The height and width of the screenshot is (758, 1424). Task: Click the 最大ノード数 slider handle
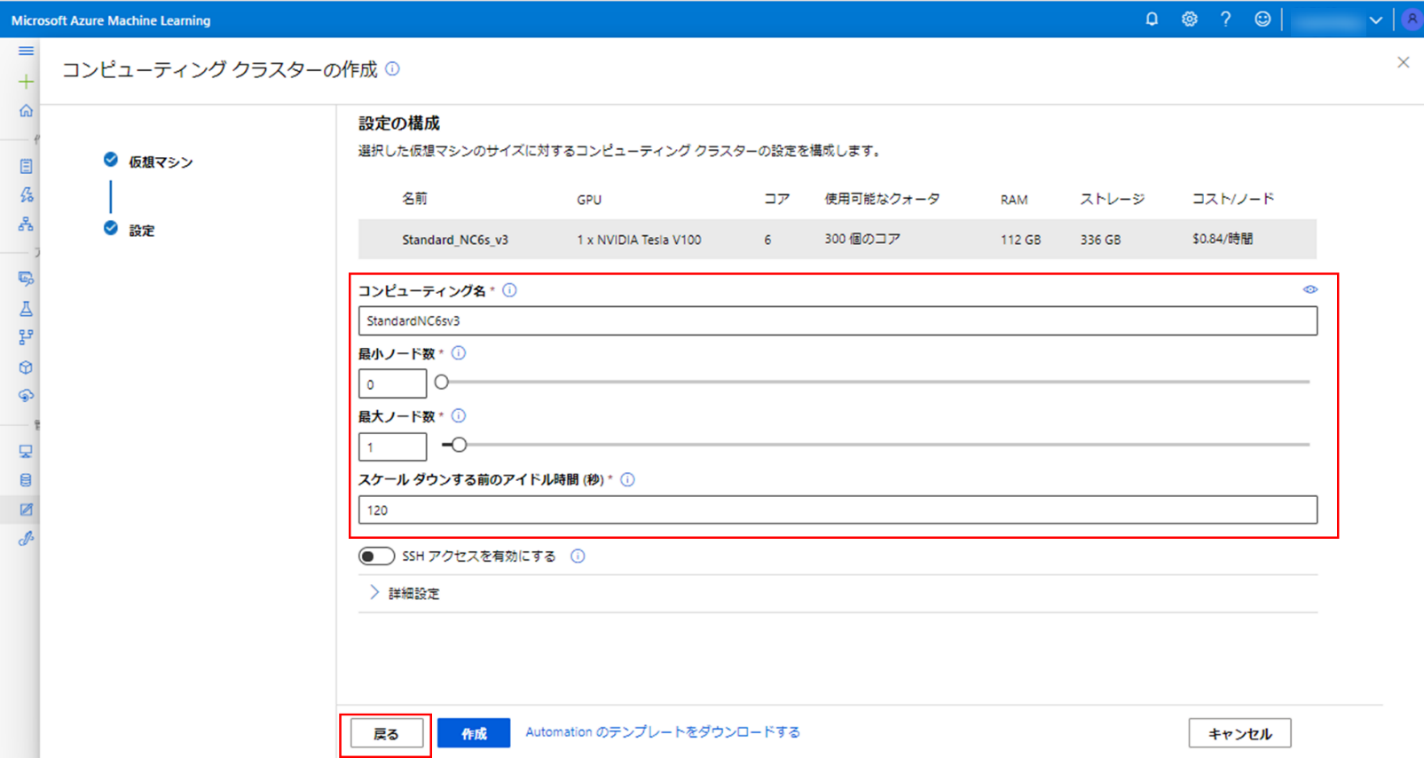pyautogui.click(x=459, y=445)
